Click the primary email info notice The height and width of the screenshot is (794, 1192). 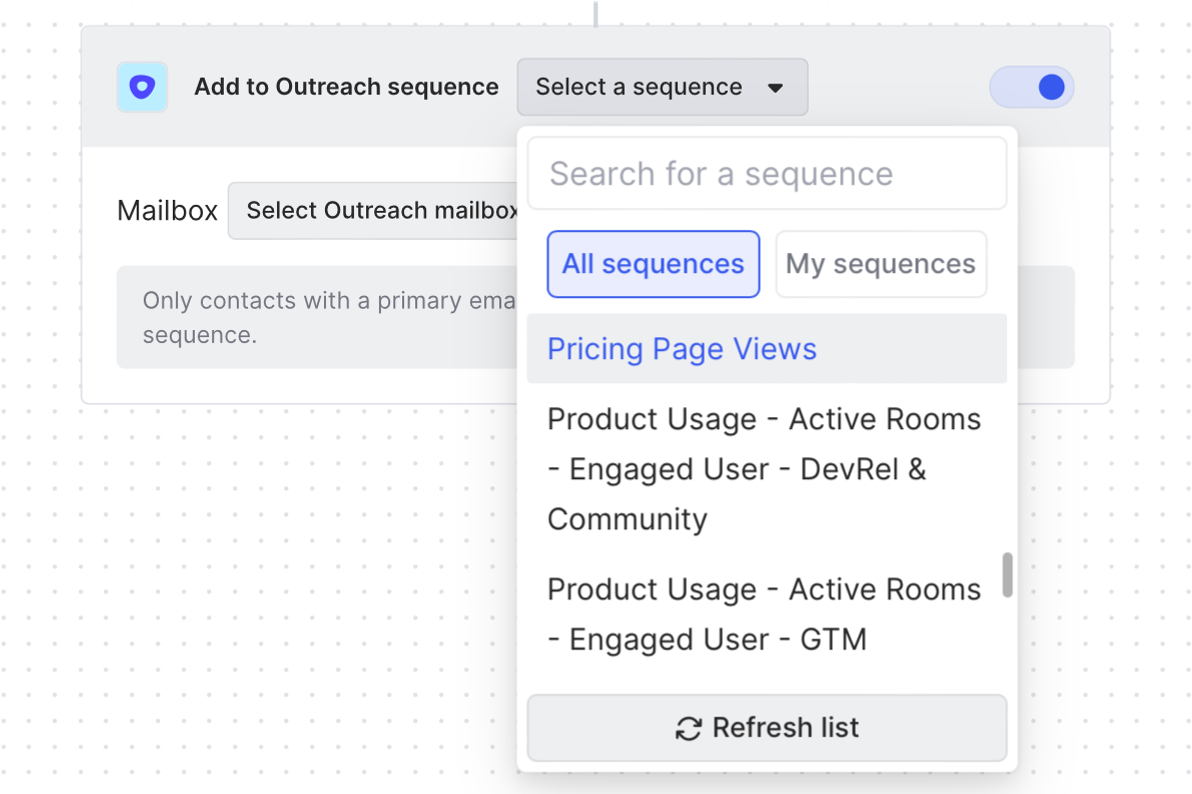pos(320,317)
